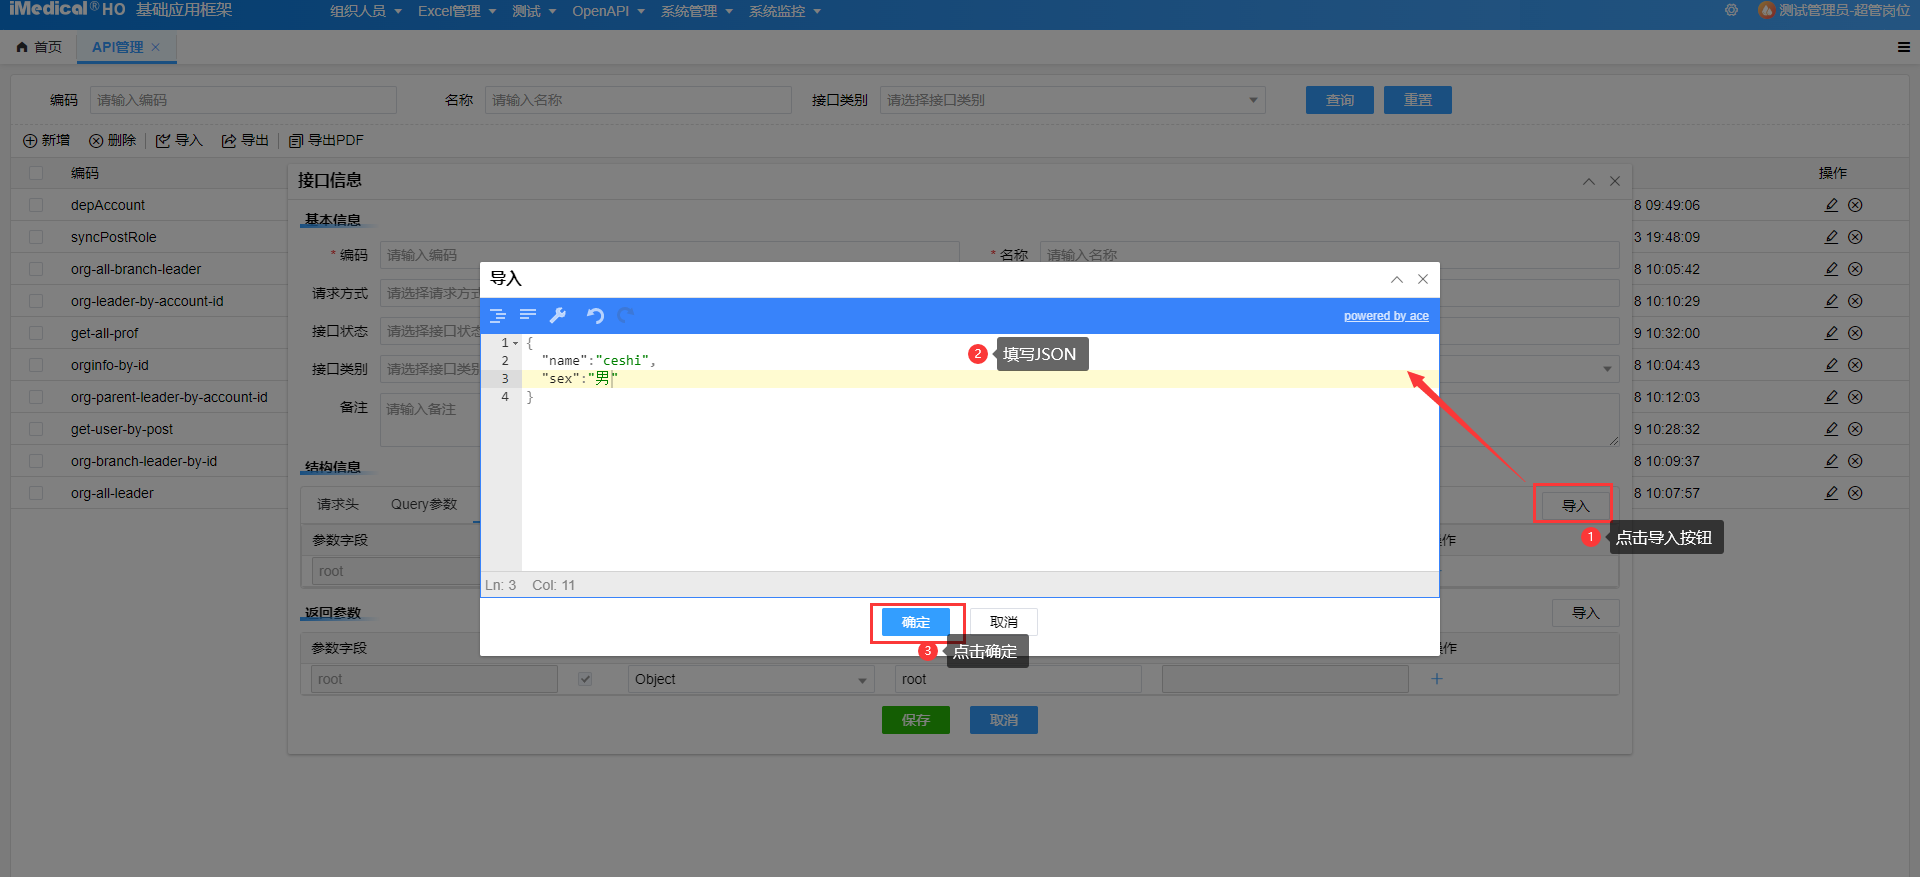The image size is (1920, 877).
Task: Click the delete icon for syncPostRole row
Action: (1855, 237)
